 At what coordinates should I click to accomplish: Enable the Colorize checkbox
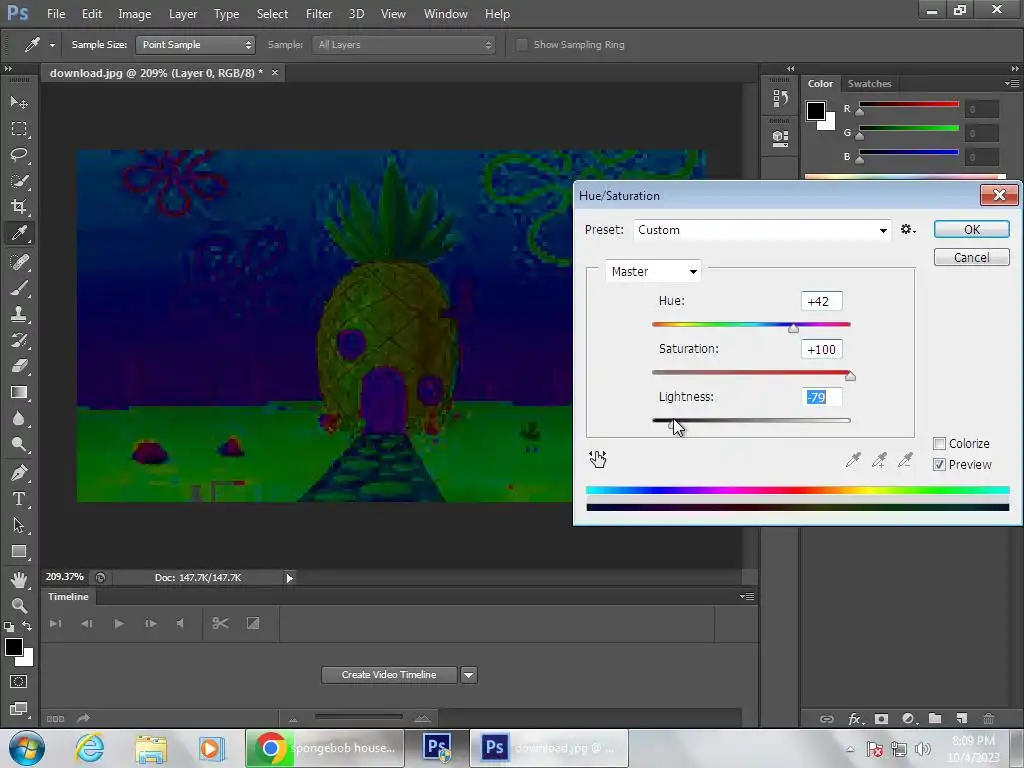[940, 443]
